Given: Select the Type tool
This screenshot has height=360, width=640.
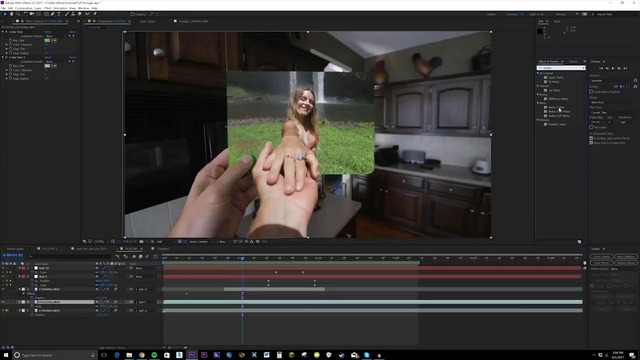Looking at the screenshot, I should click(x=59, y=14).
